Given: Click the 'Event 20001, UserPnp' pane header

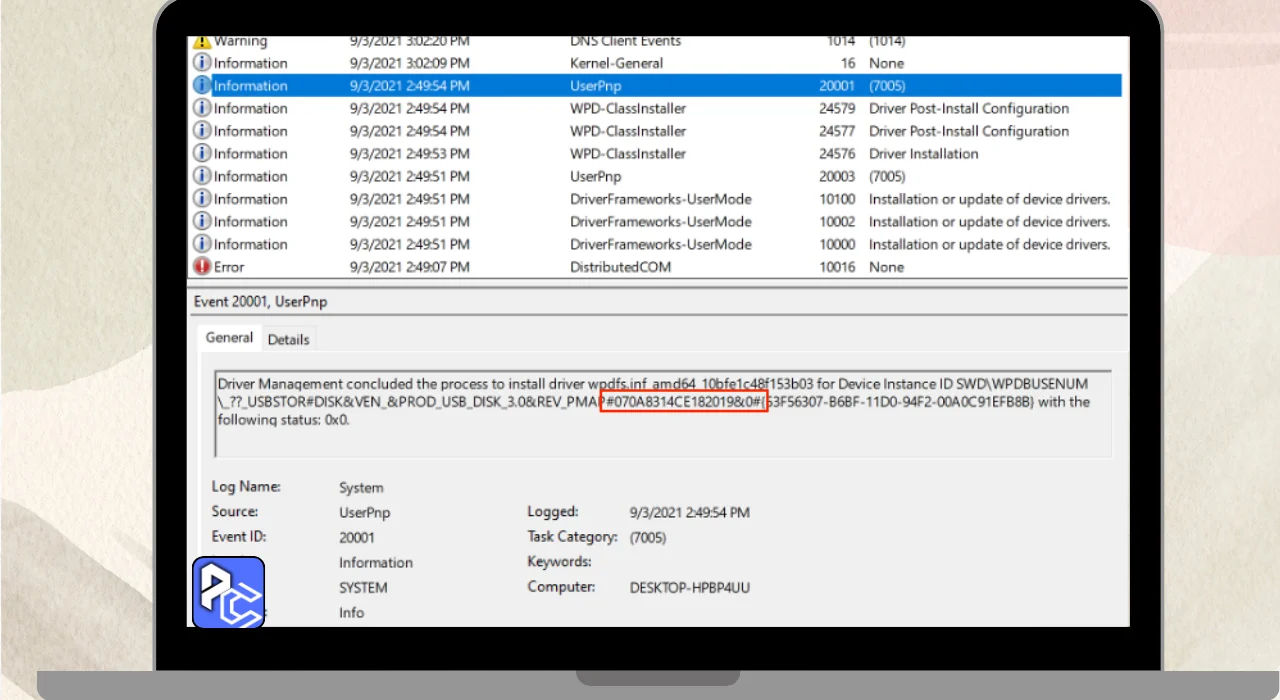Looking at the screenshot, I should point(260,301).
